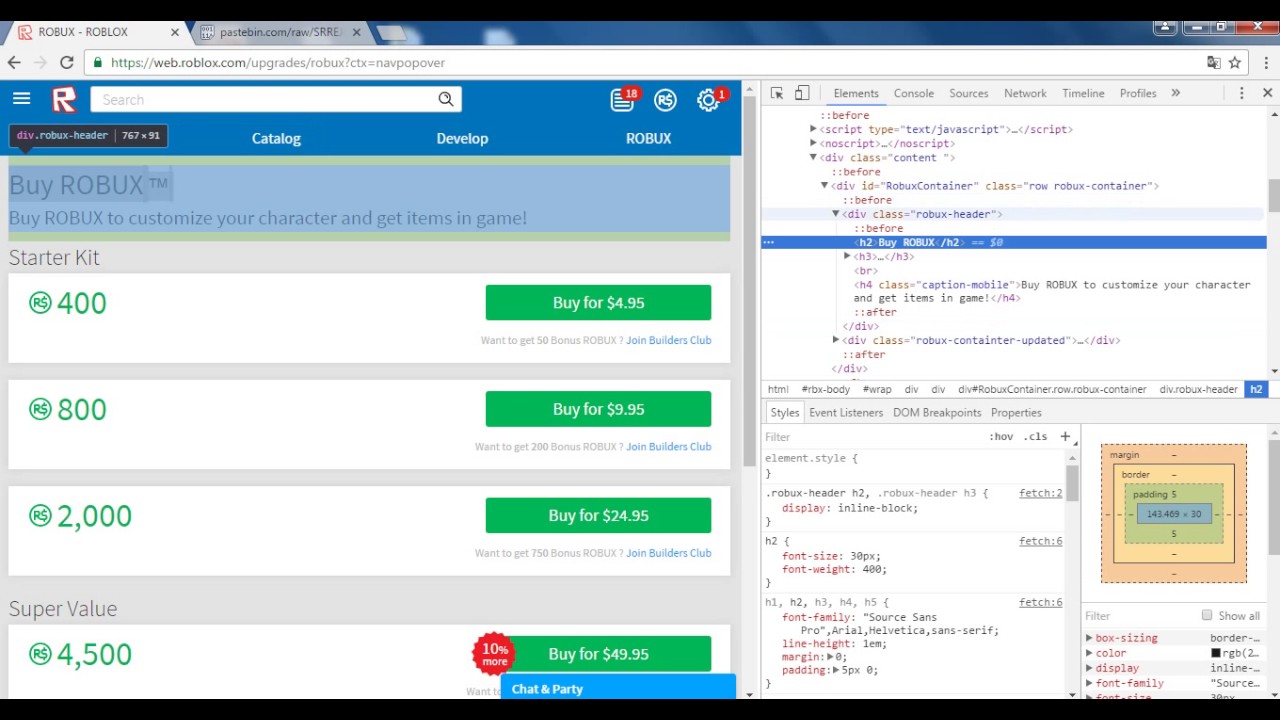Bookmark this page with star icon

pyautogui.click(x=1235, y=62)
